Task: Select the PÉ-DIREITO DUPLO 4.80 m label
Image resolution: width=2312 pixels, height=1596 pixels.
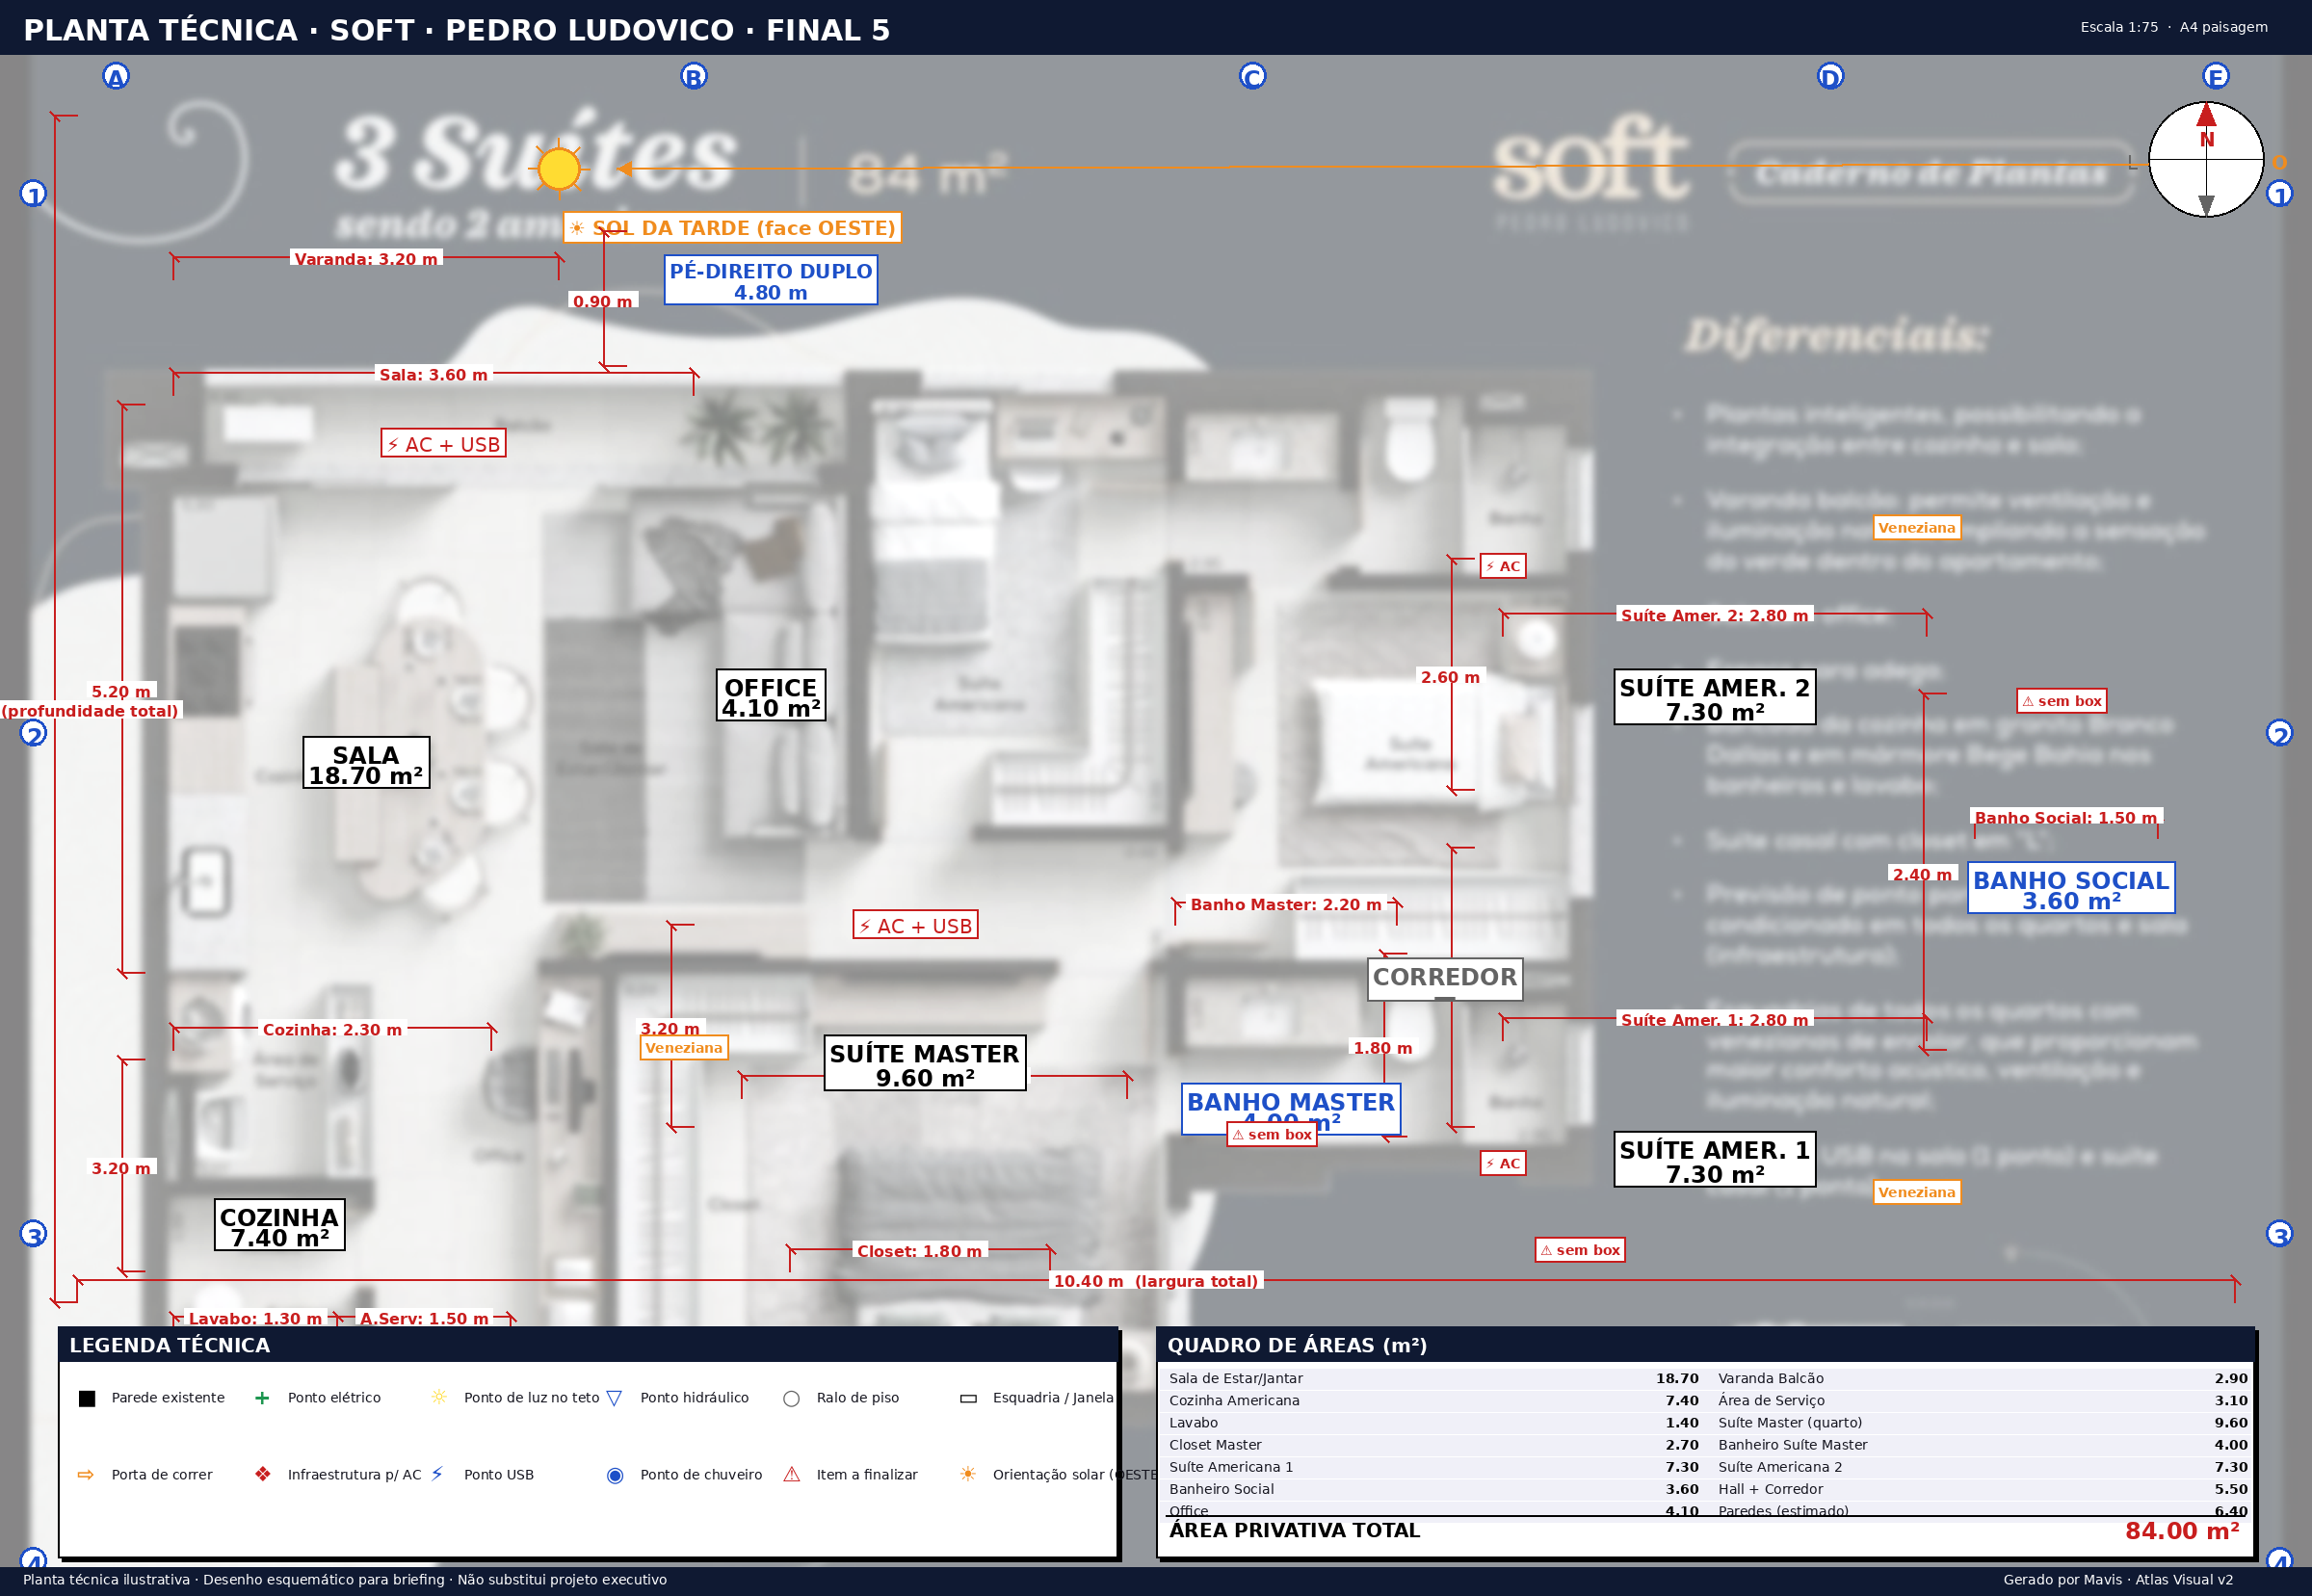Action: (x=771, y=280)
